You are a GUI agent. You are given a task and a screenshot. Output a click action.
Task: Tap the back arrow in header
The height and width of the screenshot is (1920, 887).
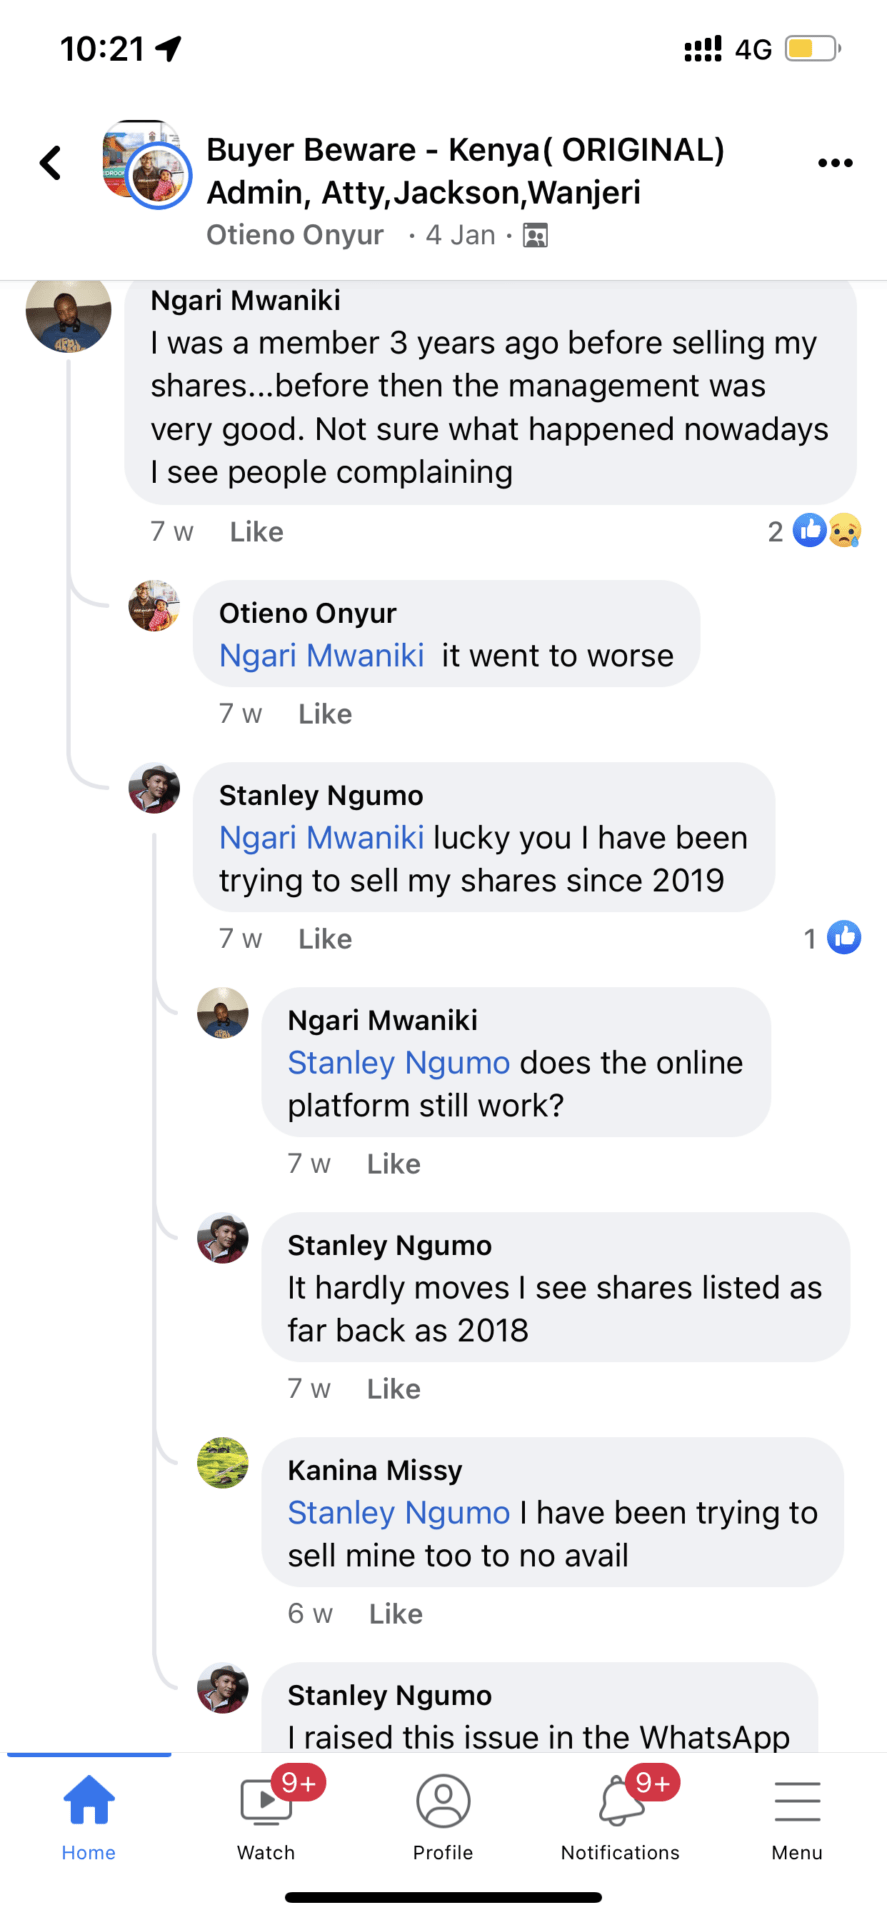click(x=50, y=163)
